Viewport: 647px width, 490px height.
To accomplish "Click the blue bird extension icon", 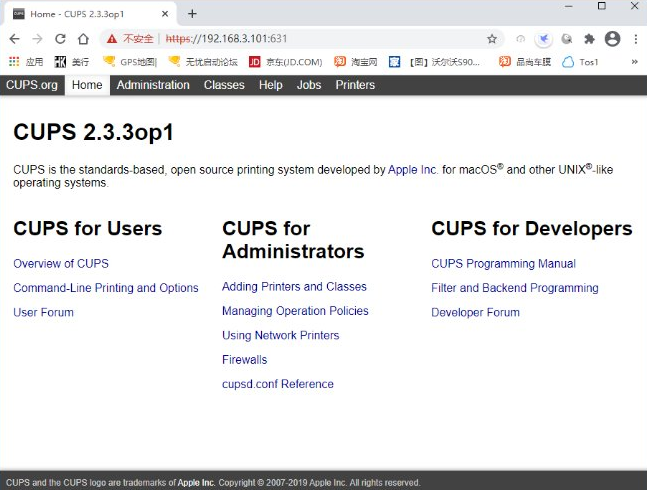I will pos(543,39).
